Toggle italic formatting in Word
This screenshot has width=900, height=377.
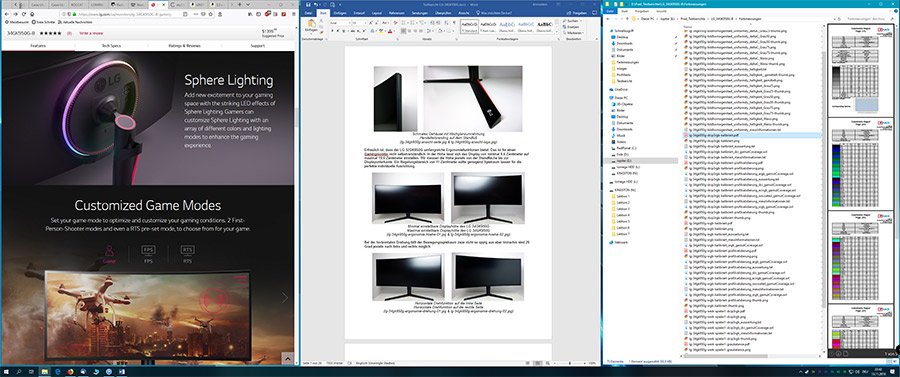point(338,31)
